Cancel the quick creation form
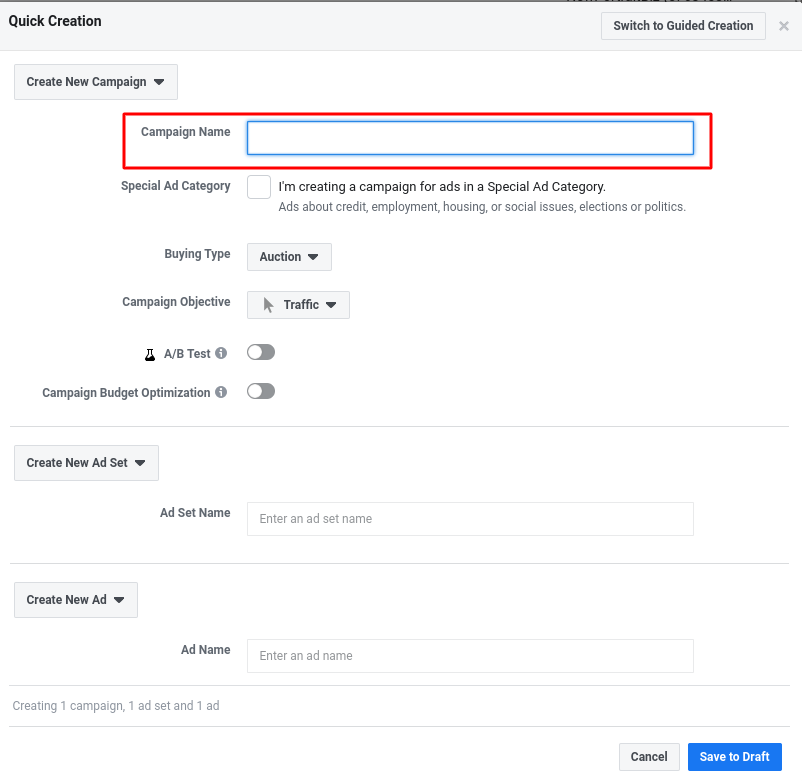This screenshot has width=802, height=781. 649,757
